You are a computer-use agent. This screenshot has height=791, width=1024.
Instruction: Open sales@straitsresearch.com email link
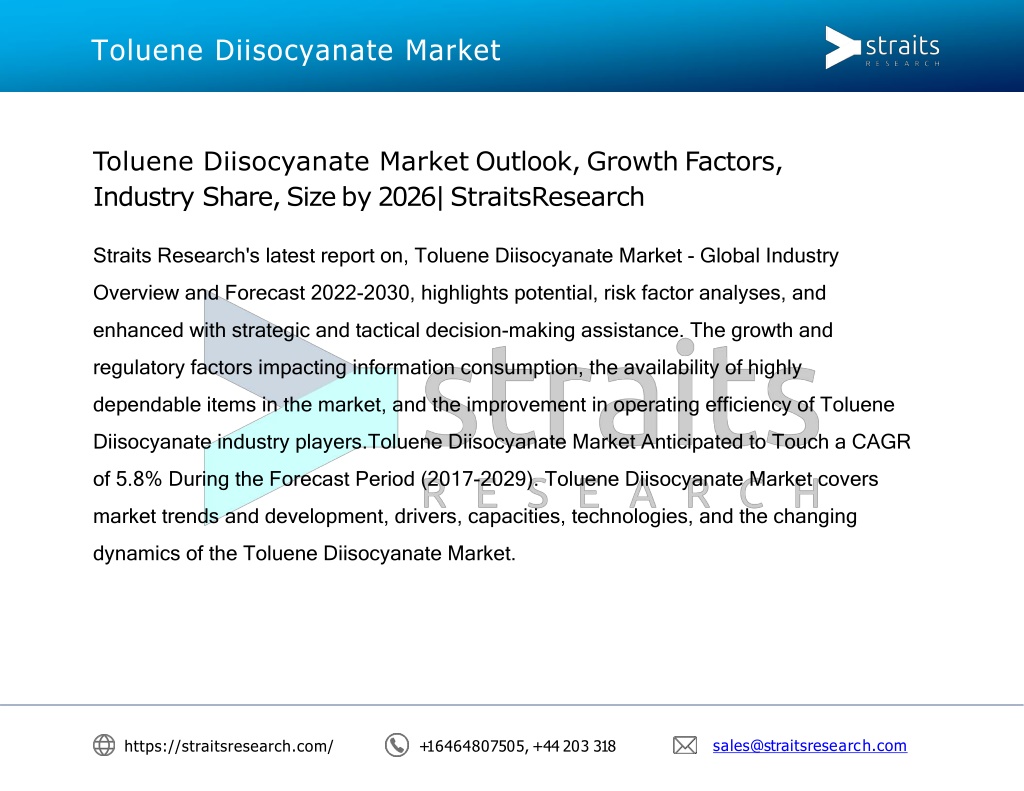point(809,745)
